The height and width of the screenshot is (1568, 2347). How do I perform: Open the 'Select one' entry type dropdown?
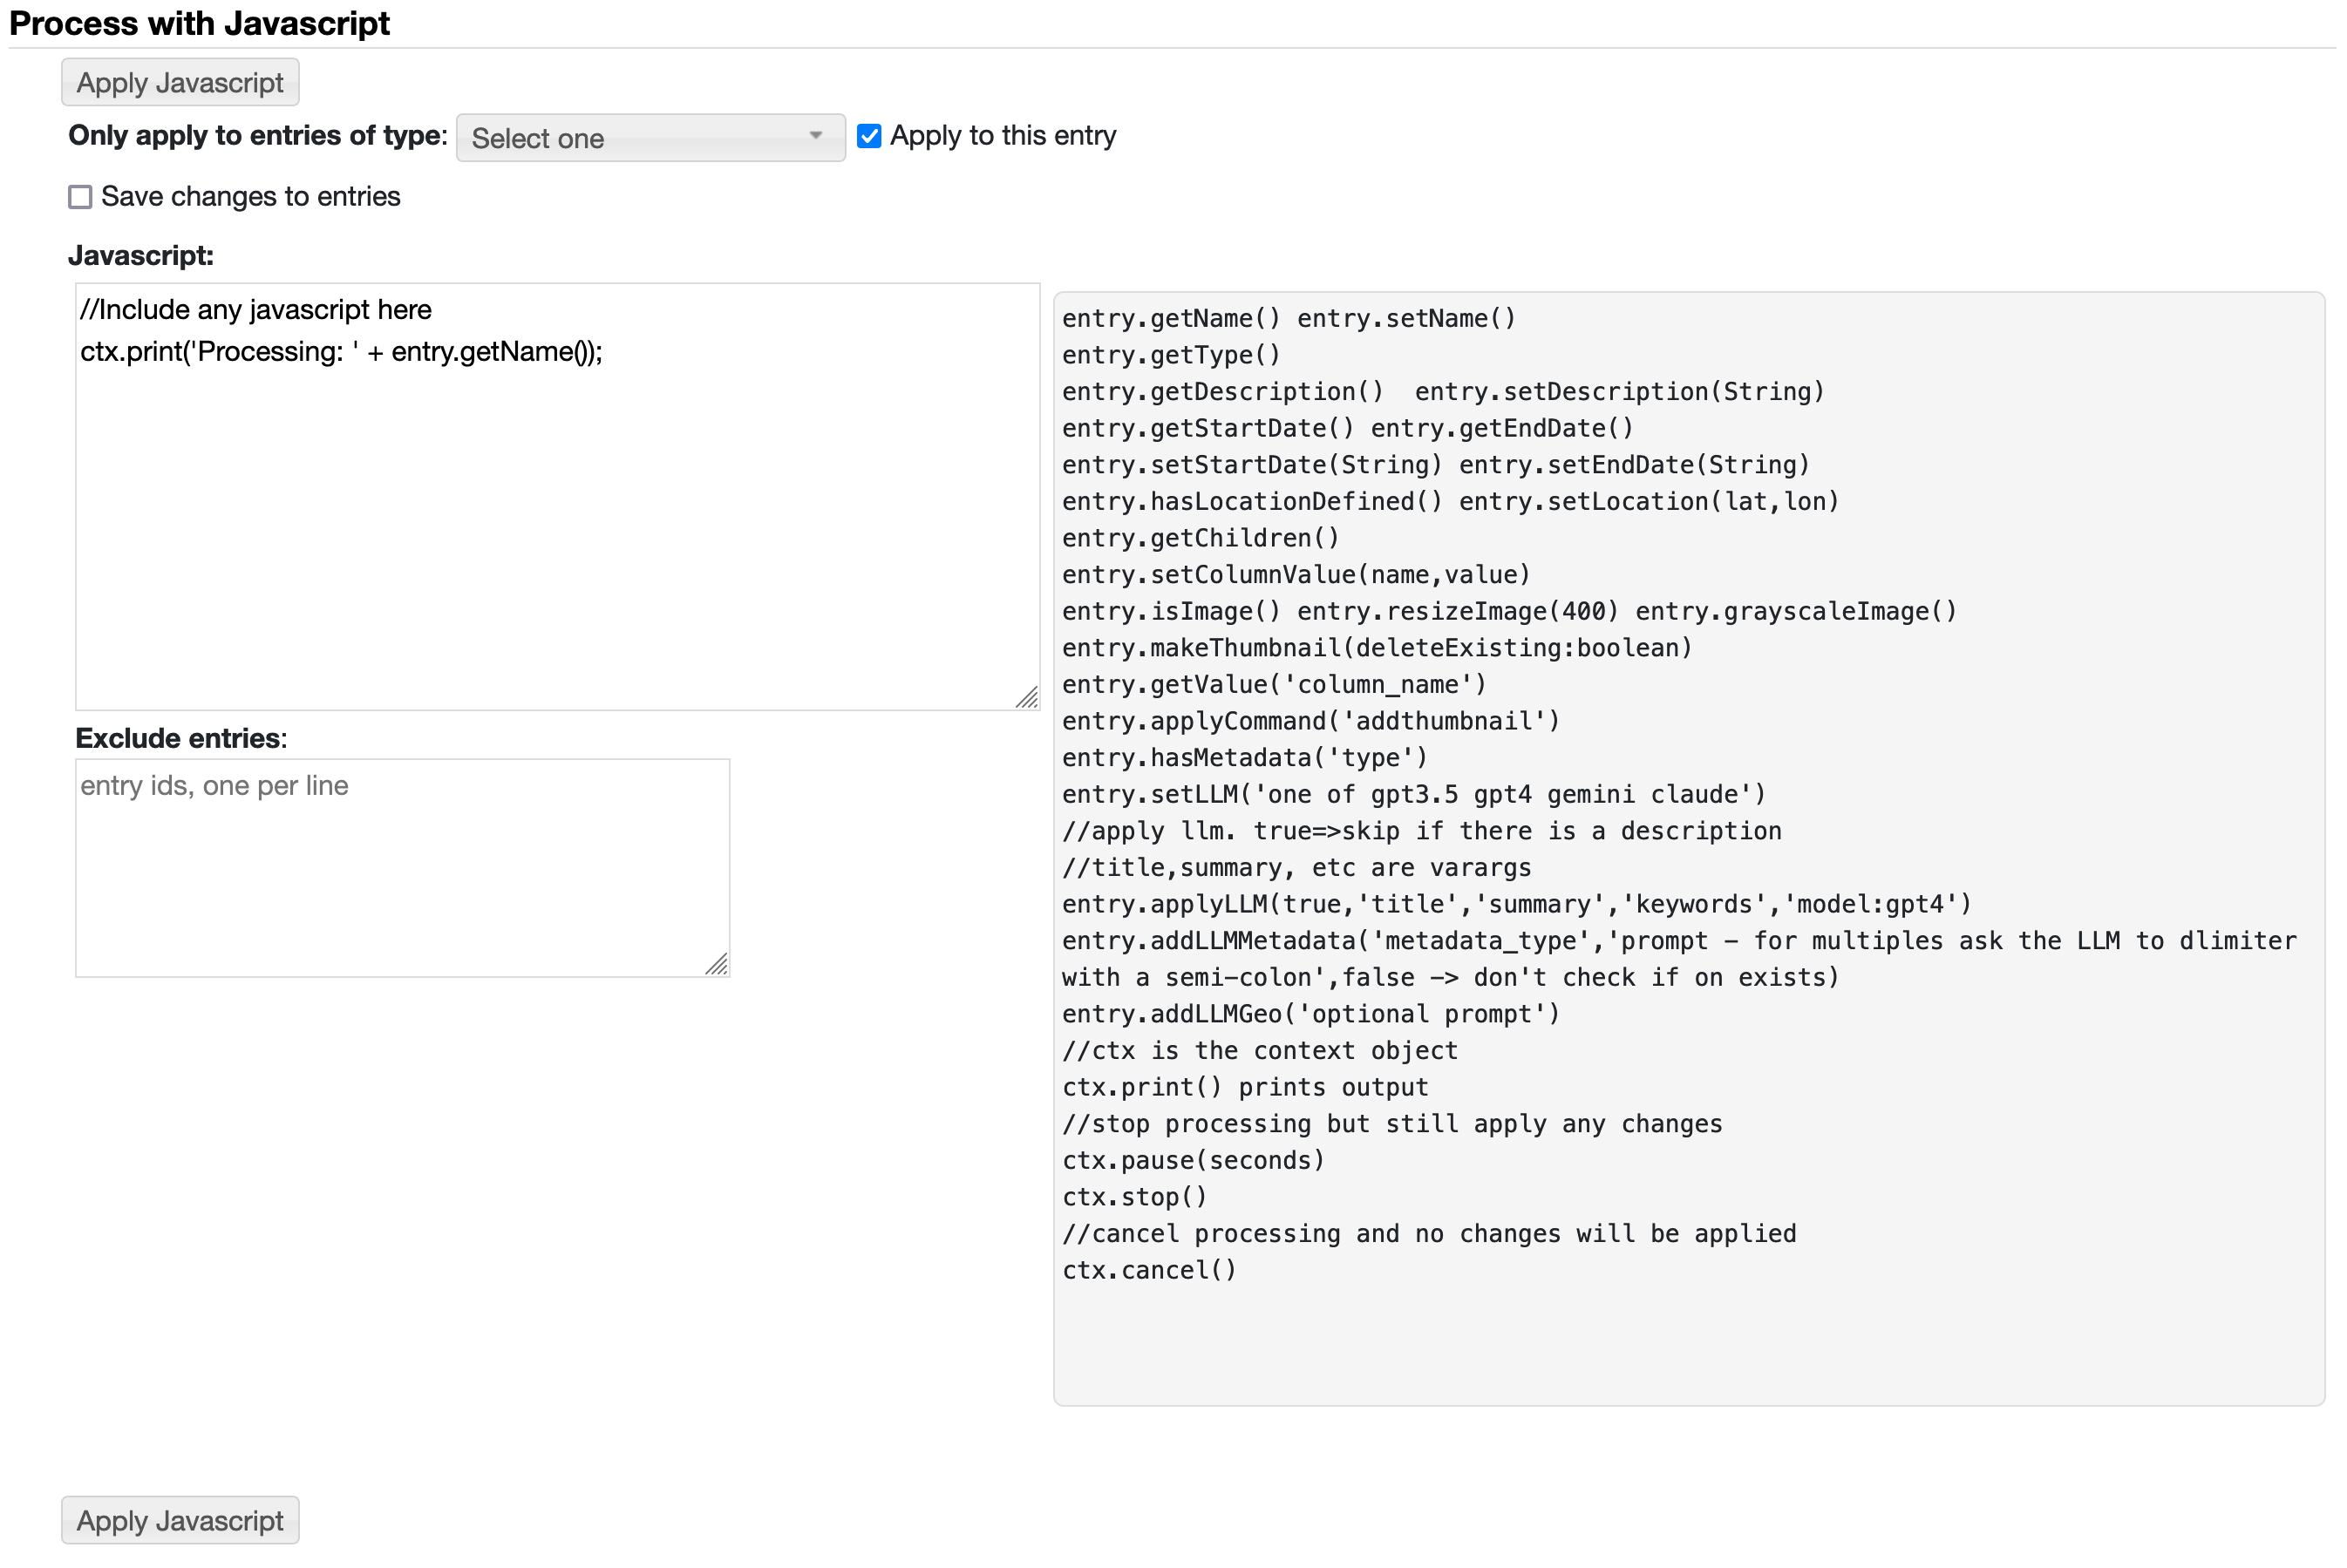[650, 138]
